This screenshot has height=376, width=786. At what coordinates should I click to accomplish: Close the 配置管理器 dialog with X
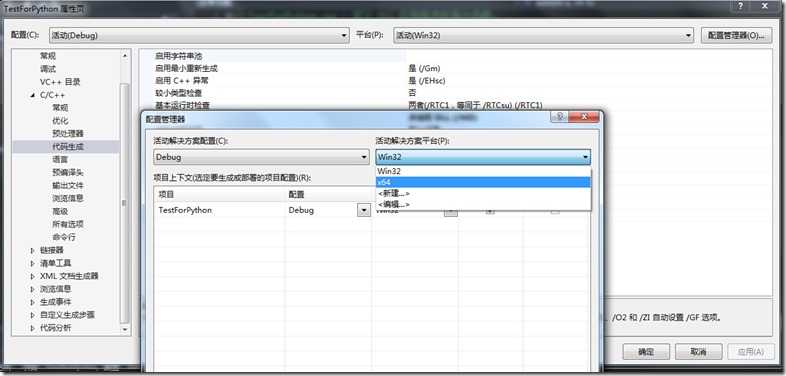[584, 117]
